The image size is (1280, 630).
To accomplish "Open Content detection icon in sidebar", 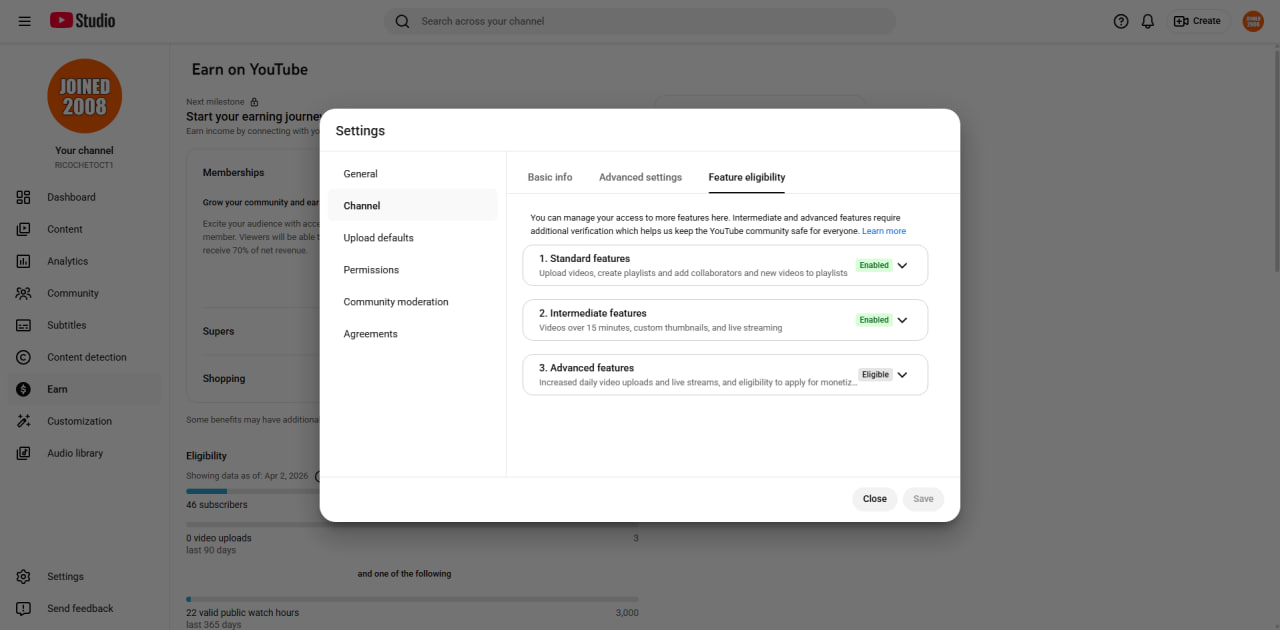I will click(24, 357).
